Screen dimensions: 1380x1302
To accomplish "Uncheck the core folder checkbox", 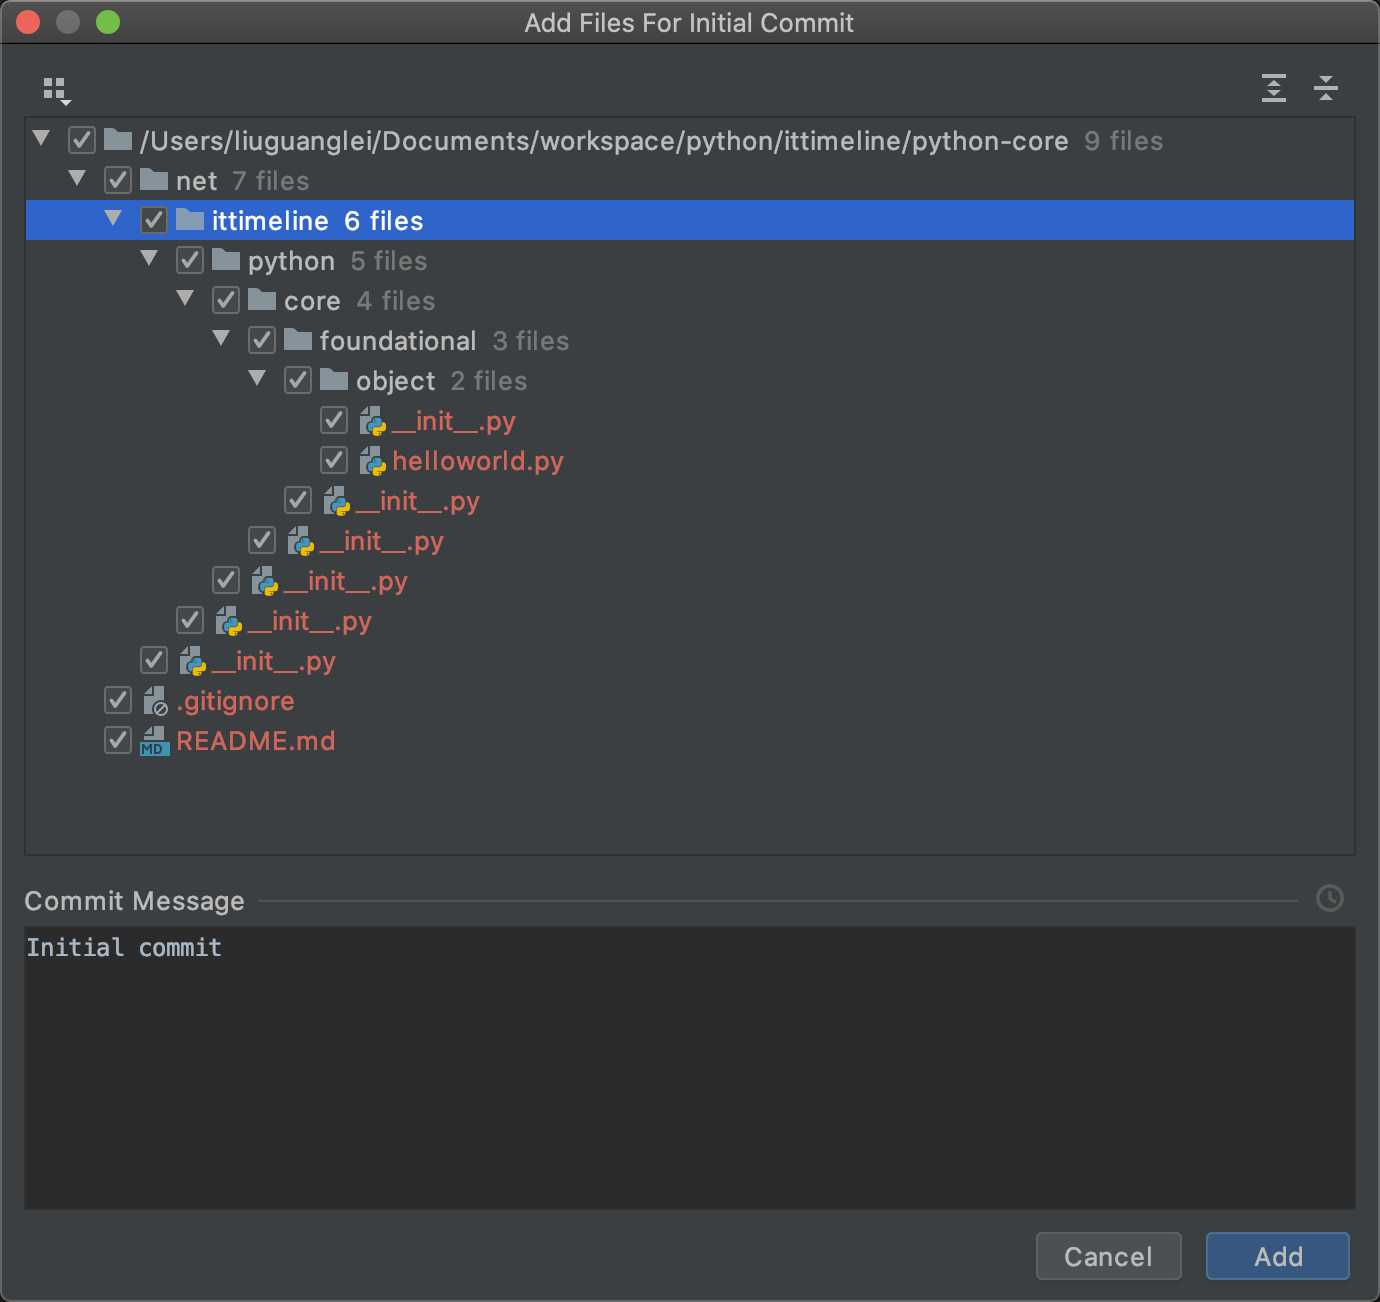I will (x=226, y=300).
